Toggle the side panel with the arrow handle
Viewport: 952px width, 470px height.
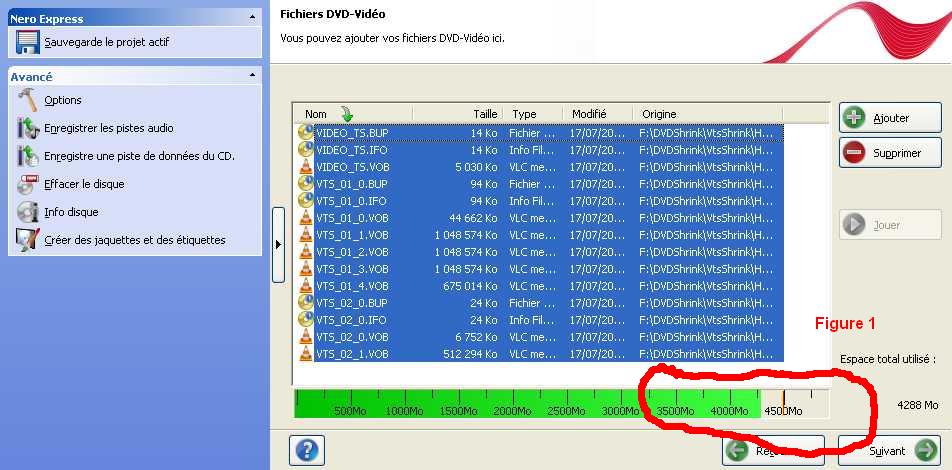(x=278, y=245)
